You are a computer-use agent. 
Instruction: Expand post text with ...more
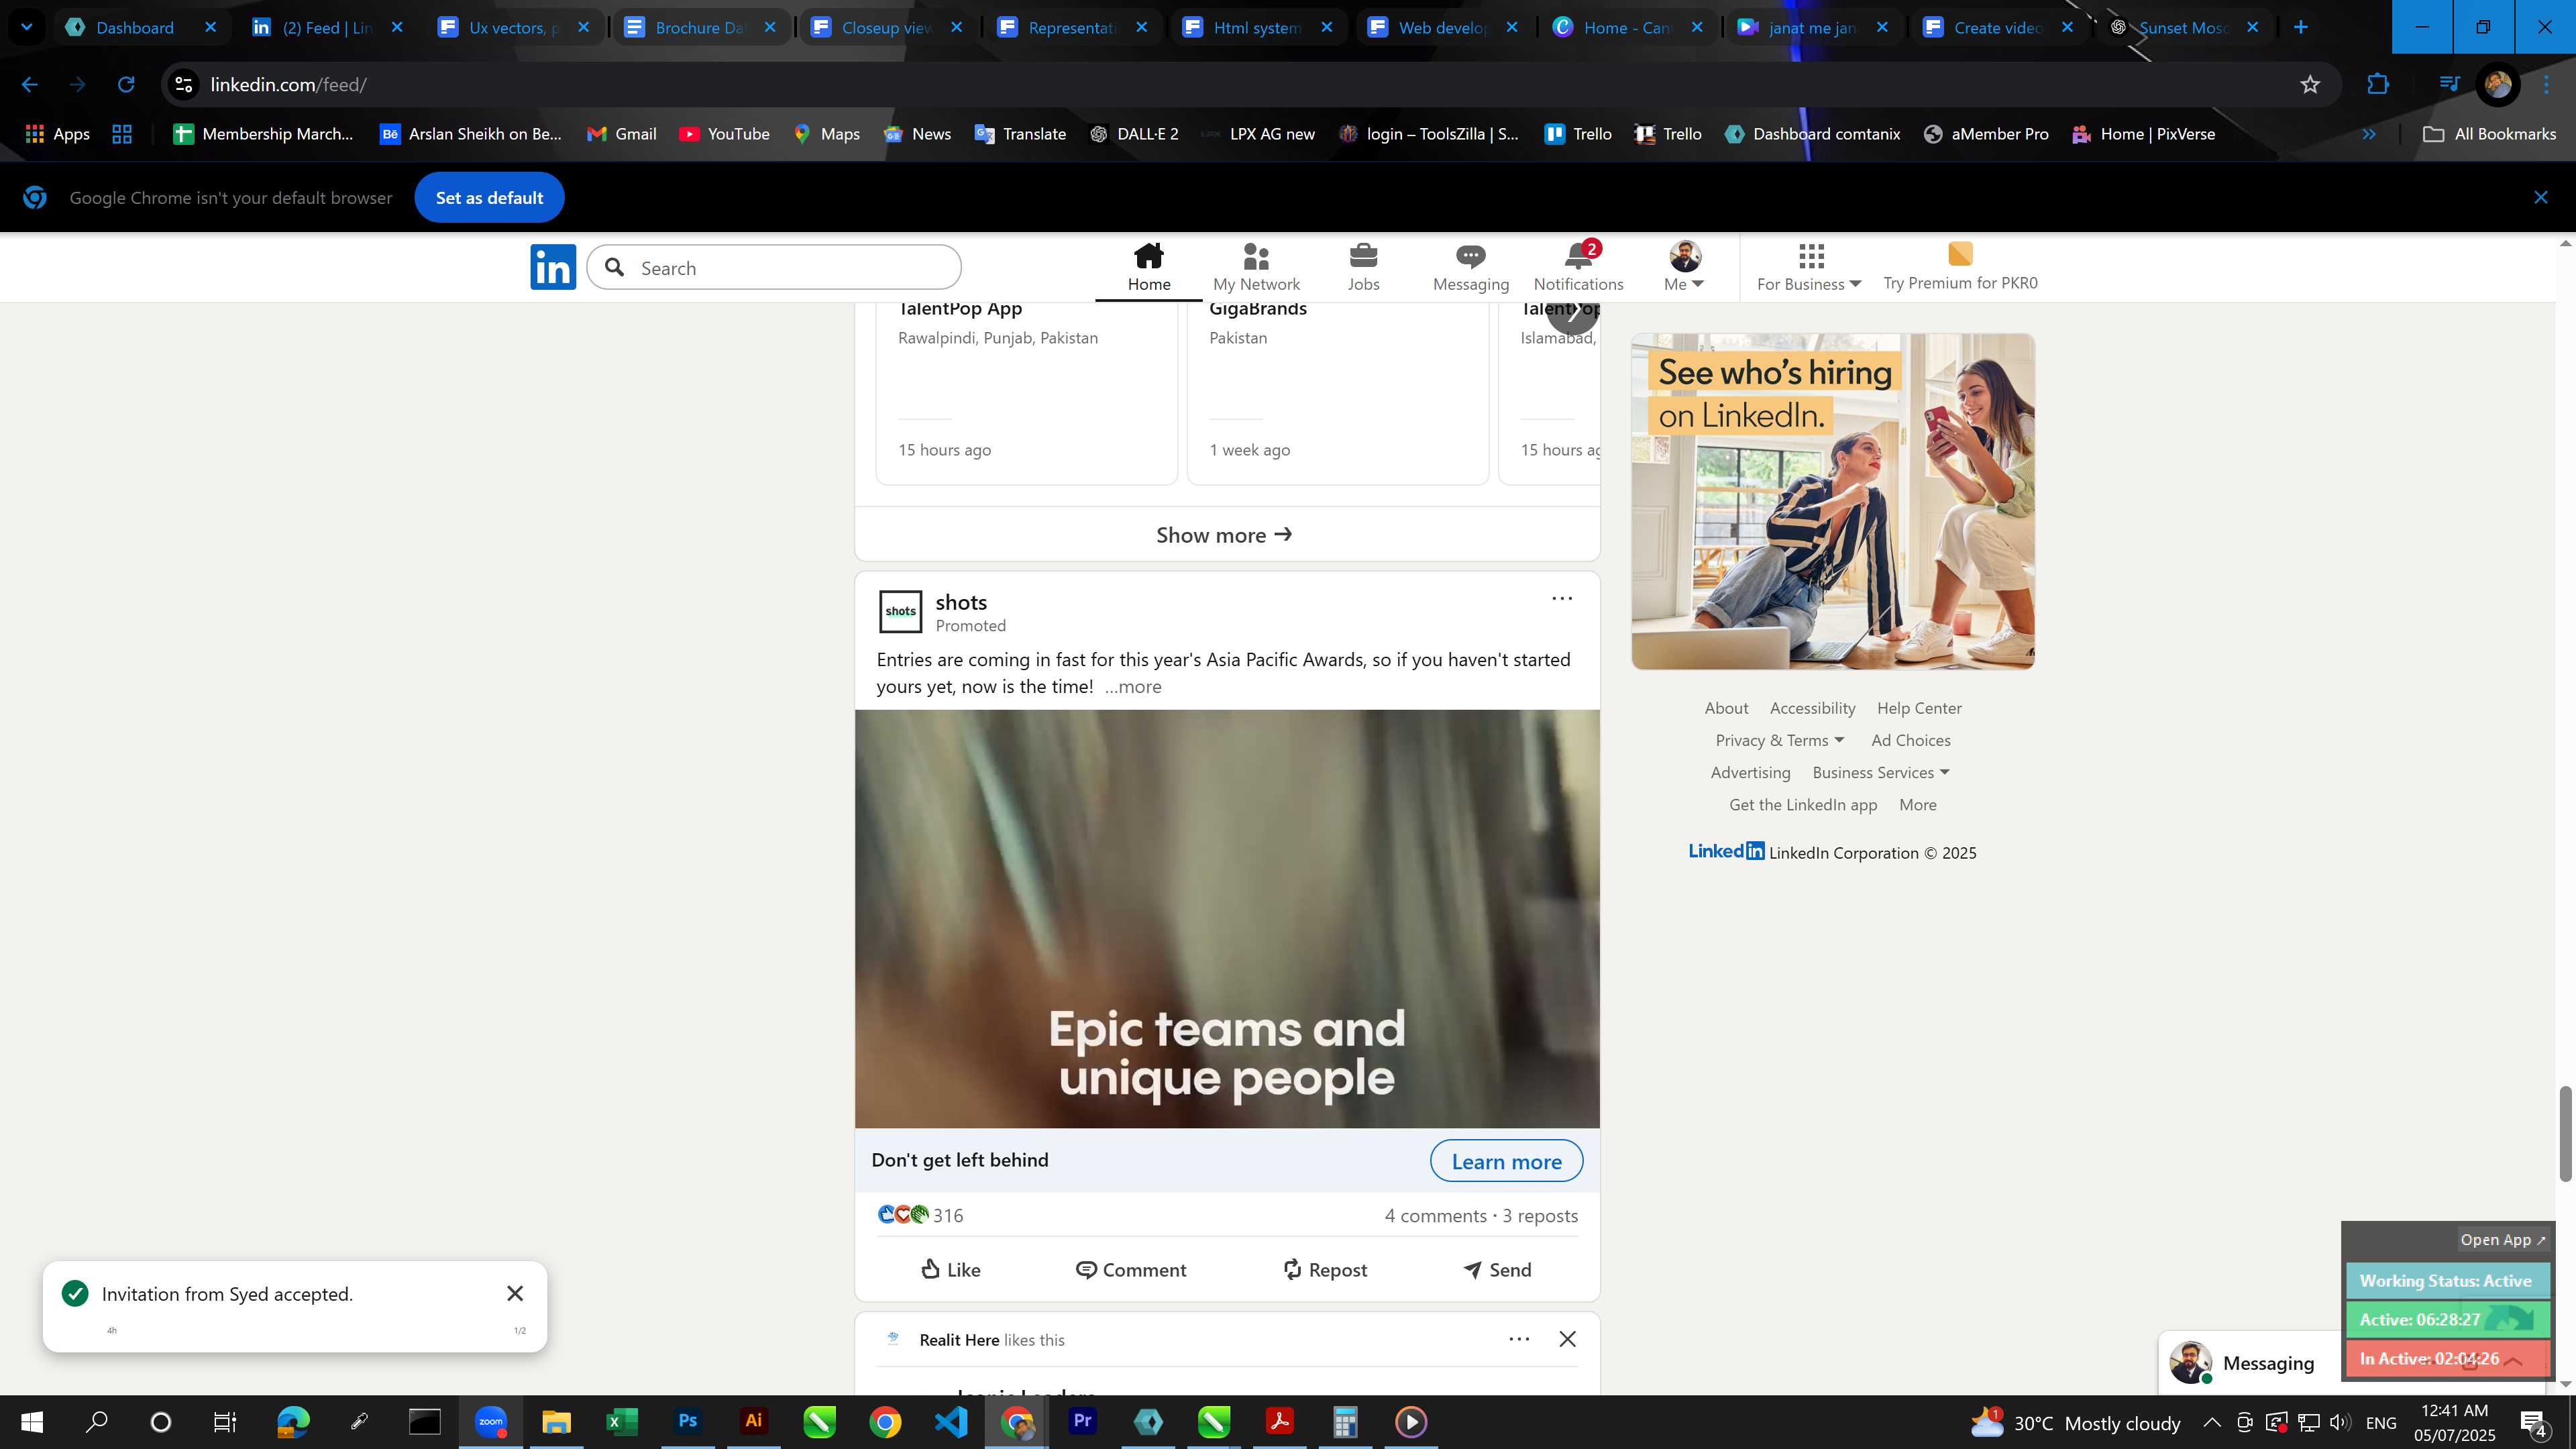[x=1132, y=687]
